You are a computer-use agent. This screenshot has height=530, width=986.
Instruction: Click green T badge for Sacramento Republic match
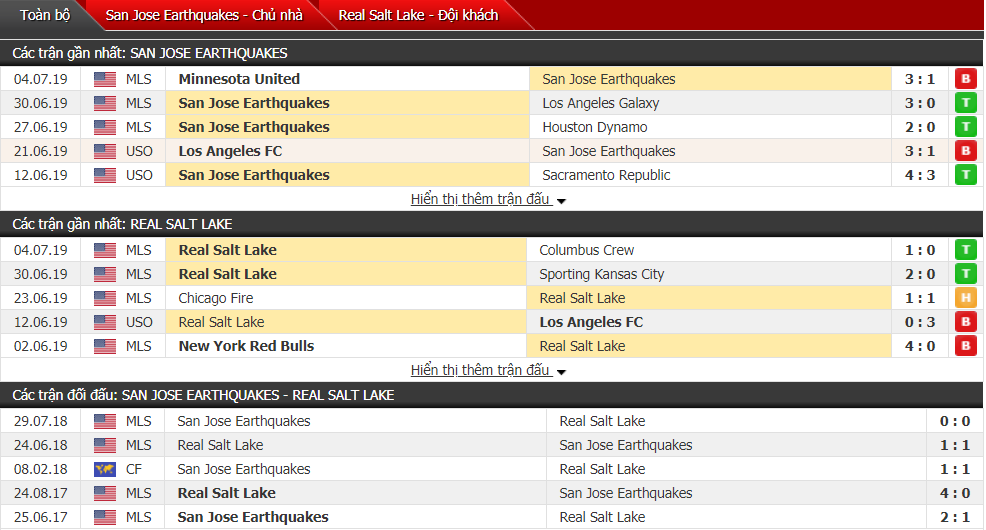coord(966,175)
